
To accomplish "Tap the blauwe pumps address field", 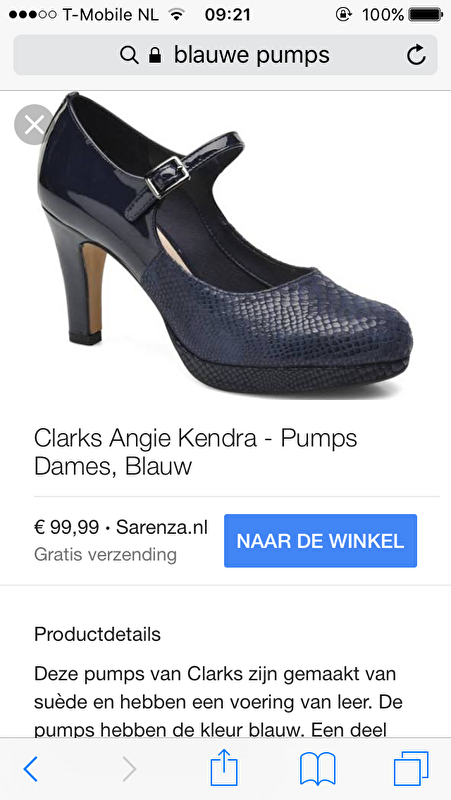I will tap(226, 55).
